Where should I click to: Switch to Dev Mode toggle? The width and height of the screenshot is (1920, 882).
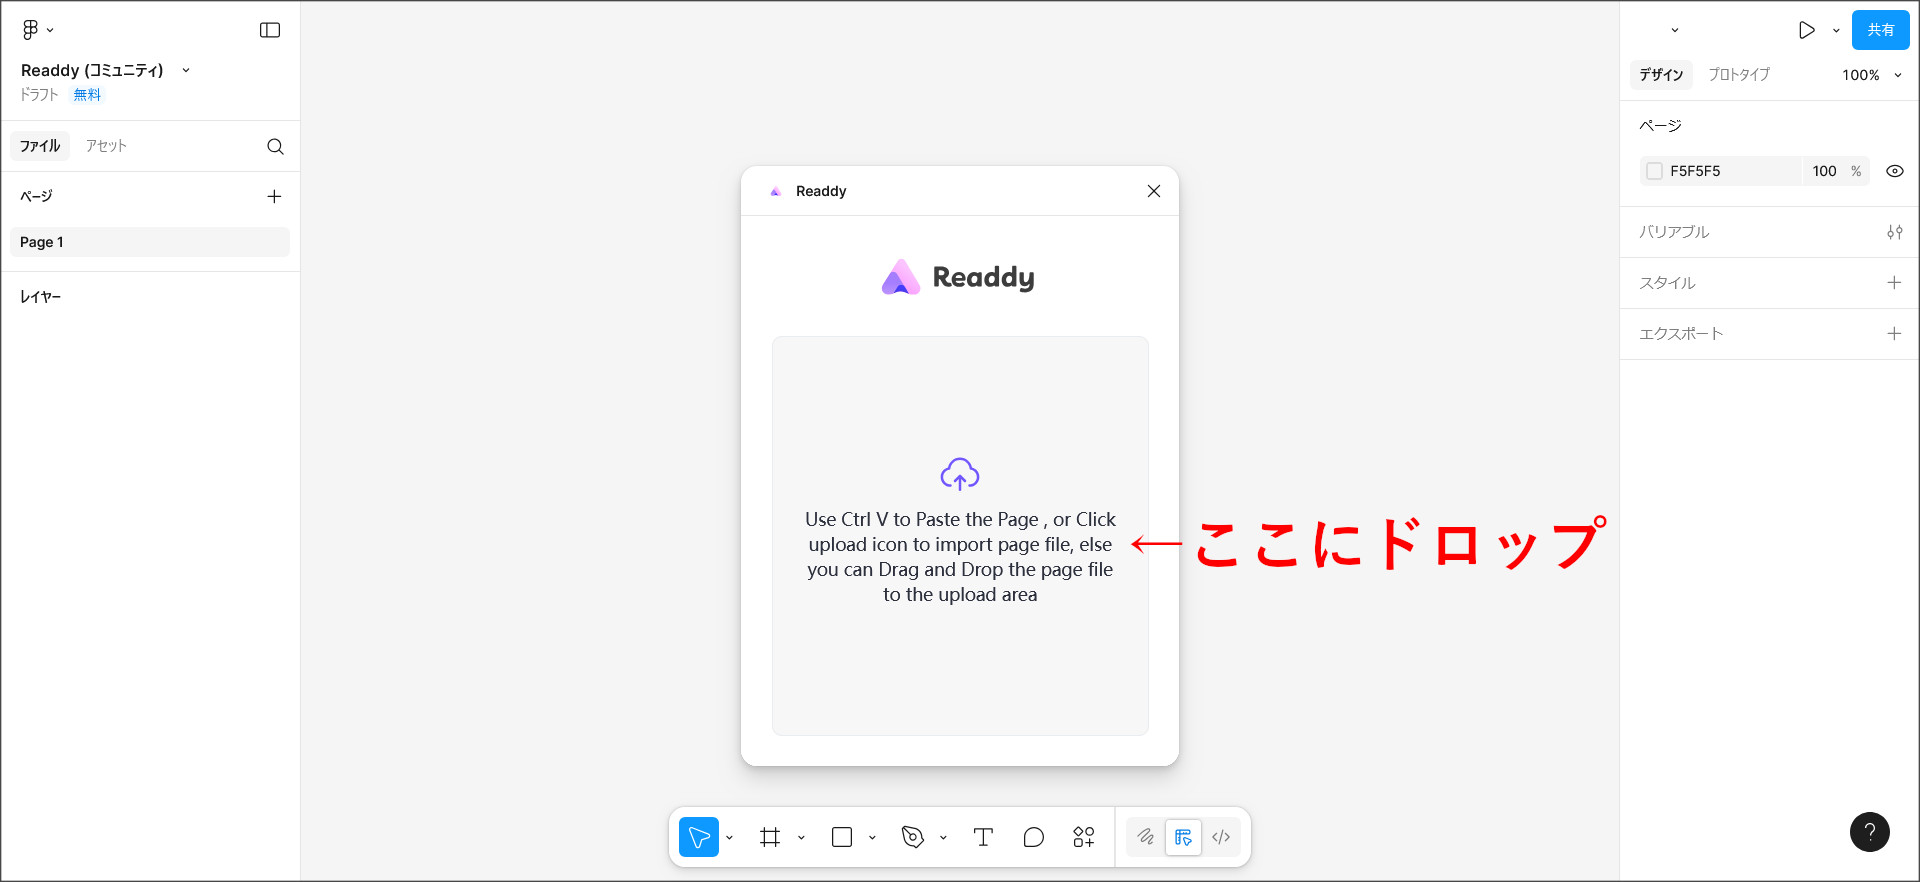(x=1221, y=837)
